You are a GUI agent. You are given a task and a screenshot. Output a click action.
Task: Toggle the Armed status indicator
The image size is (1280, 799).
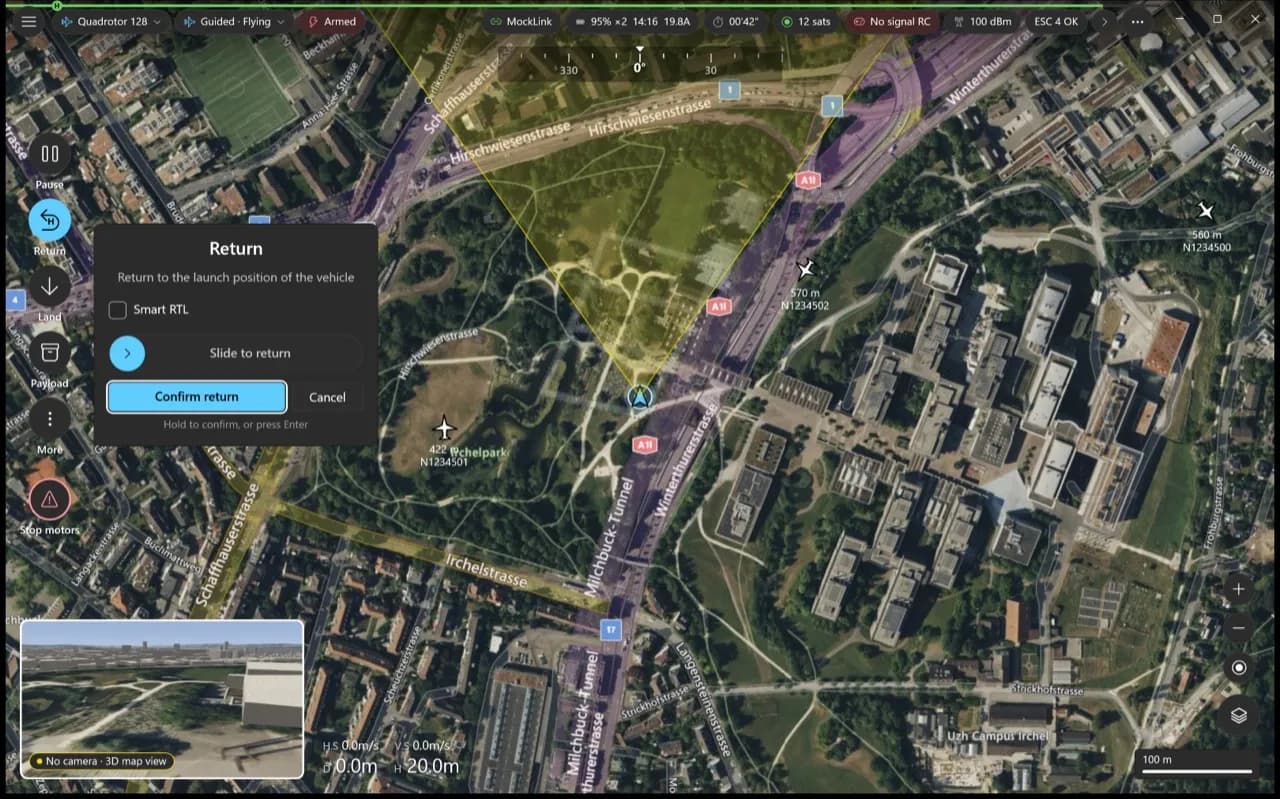pos(331,21)
